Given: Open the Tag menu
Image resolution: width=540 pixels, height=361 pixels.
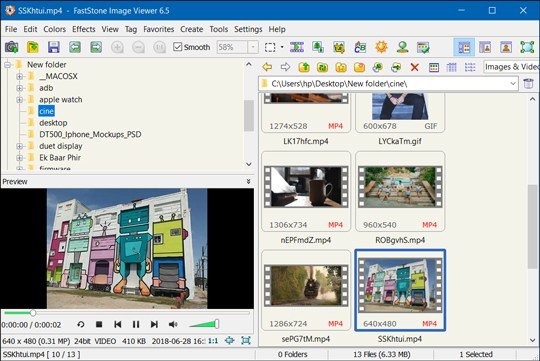Looking at the screenshot, I should coord(131,29).
